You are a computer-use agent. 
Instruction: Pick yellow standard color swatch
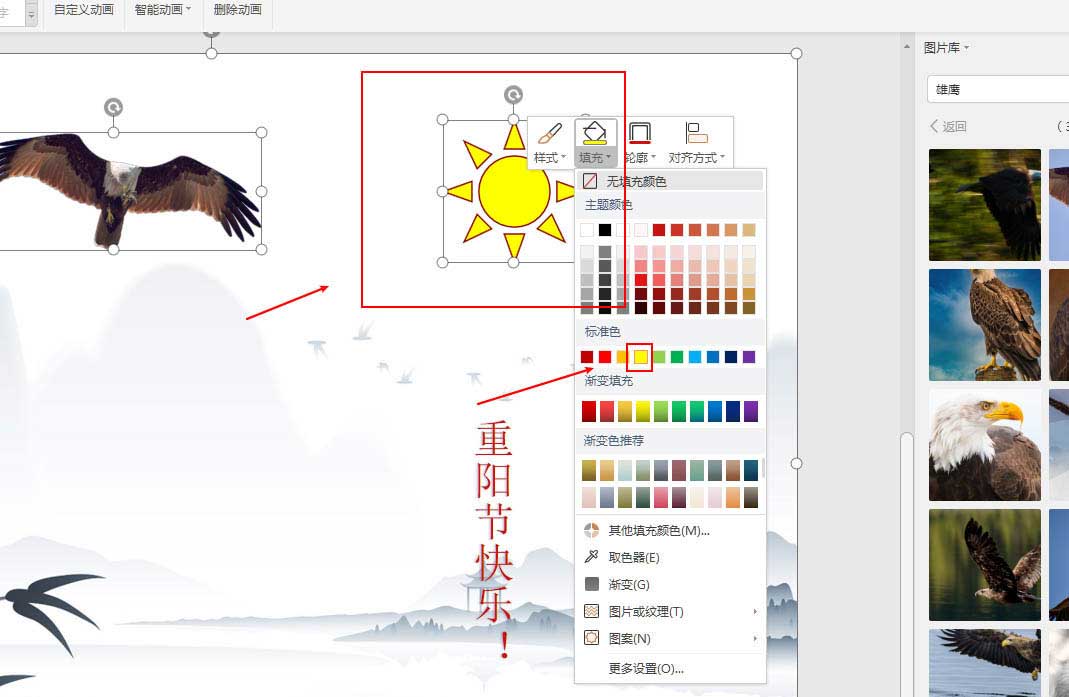pyautogui.click(x=641, y=357)
